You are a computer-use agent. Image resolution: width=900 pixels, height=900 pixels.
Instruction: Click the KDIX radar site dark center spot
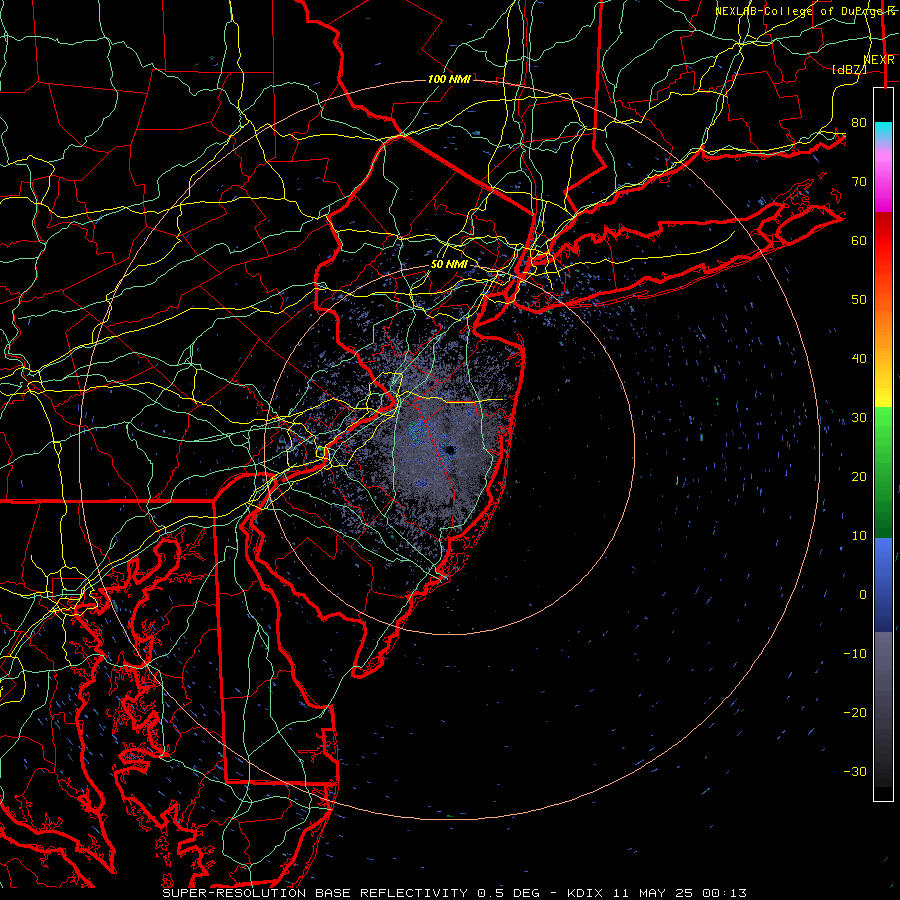pyautogui.click(x=449, y=451)
